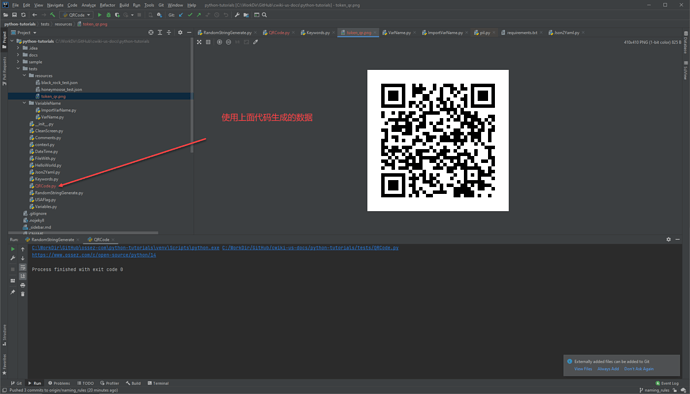Image resolution: width=690 pixels, height=394 pixels.
Task: Toggle scroll-to-end in Run console
Action: click(x=23, y=276)
